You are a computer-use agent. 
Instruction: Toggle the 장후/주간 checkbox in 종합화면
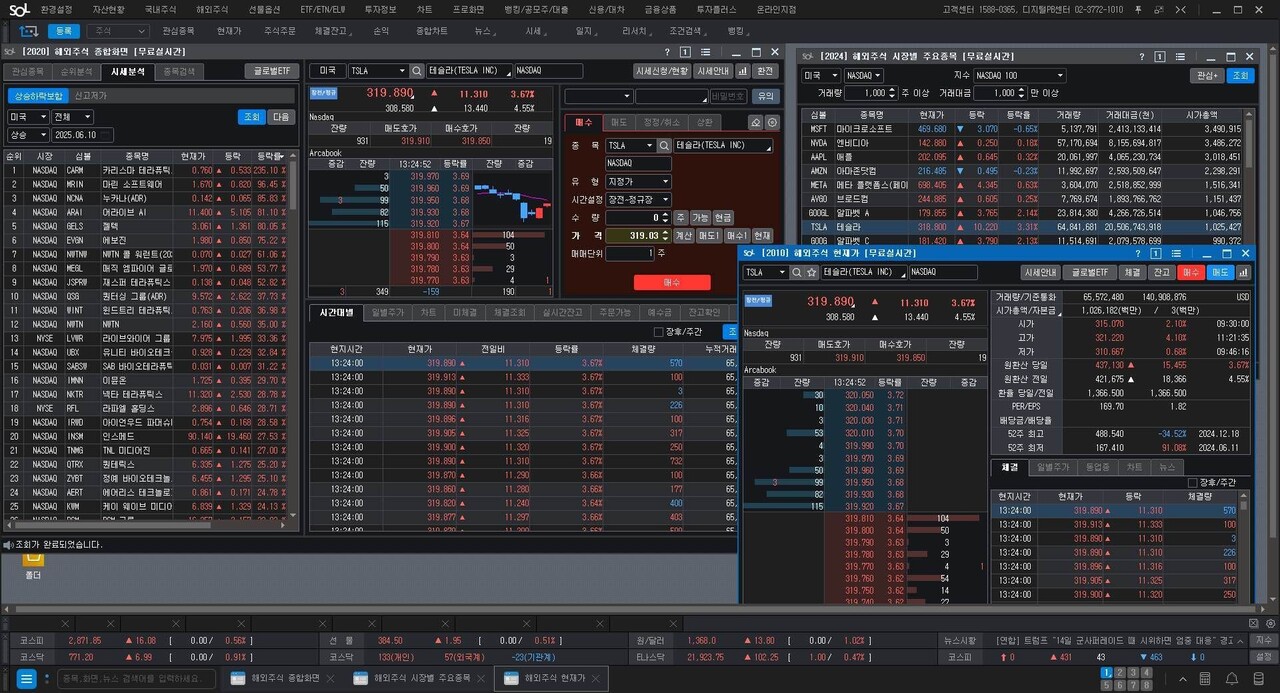tap(658, 332)
